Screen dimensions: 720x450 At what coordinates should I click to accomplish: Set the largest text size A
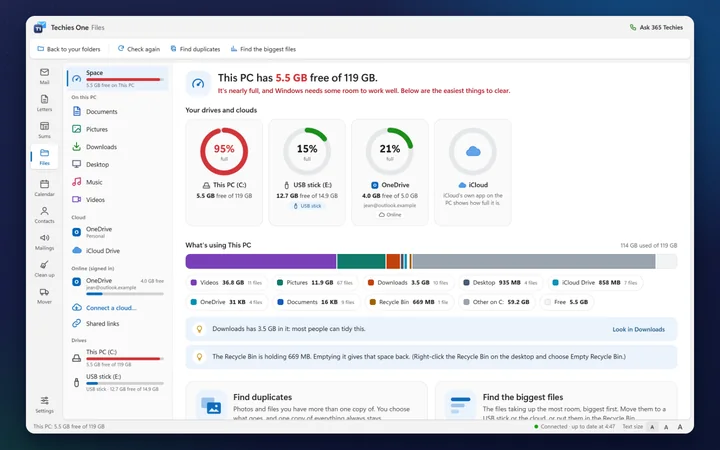680,427
